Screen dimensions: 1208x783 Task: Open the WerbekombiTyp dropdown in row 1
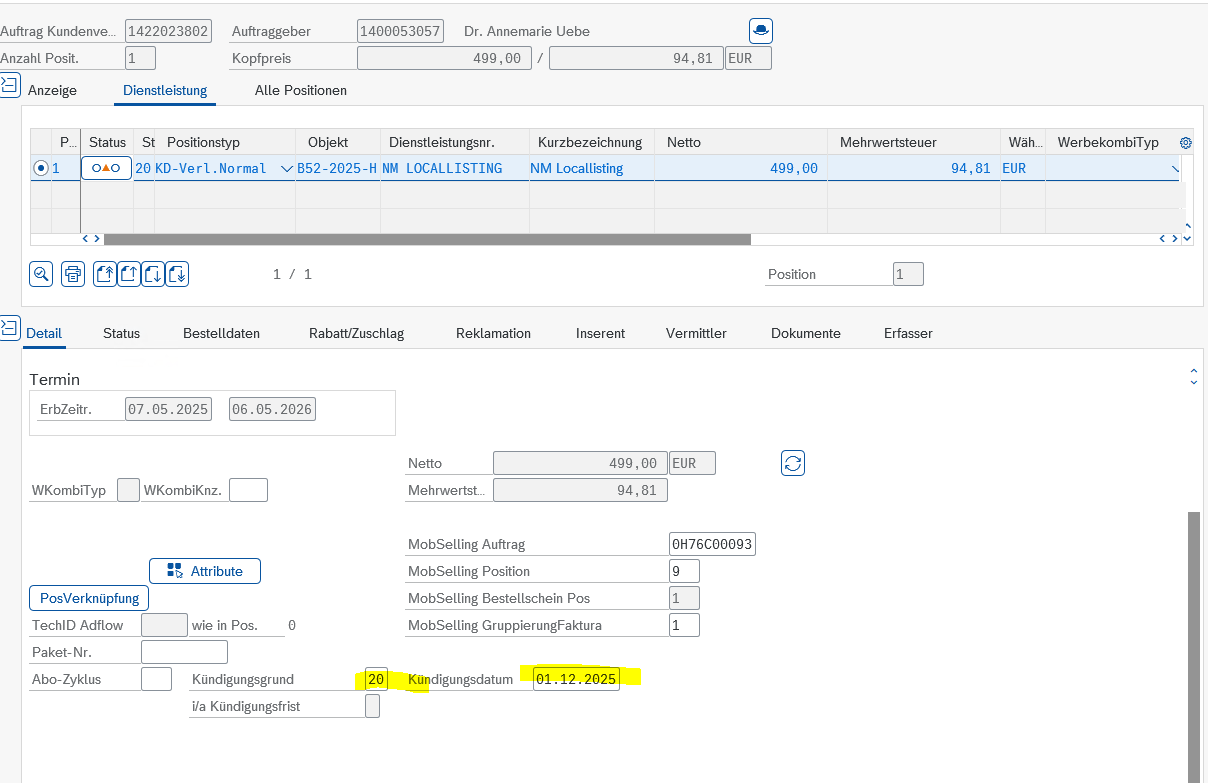(1175, 169)
